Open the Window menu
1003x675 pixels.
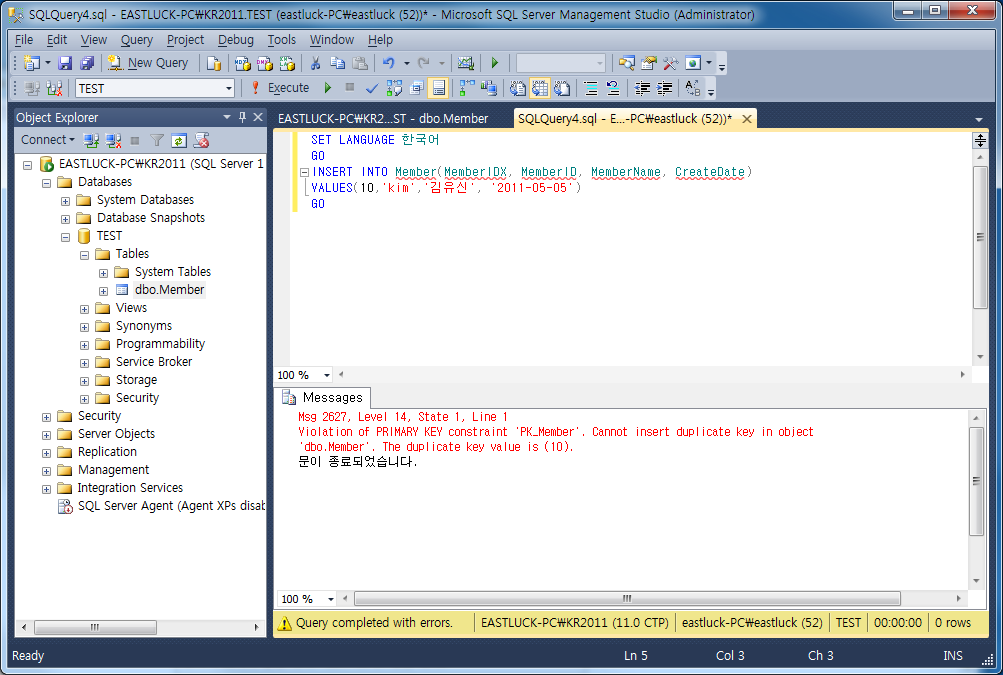click(331, 40)
